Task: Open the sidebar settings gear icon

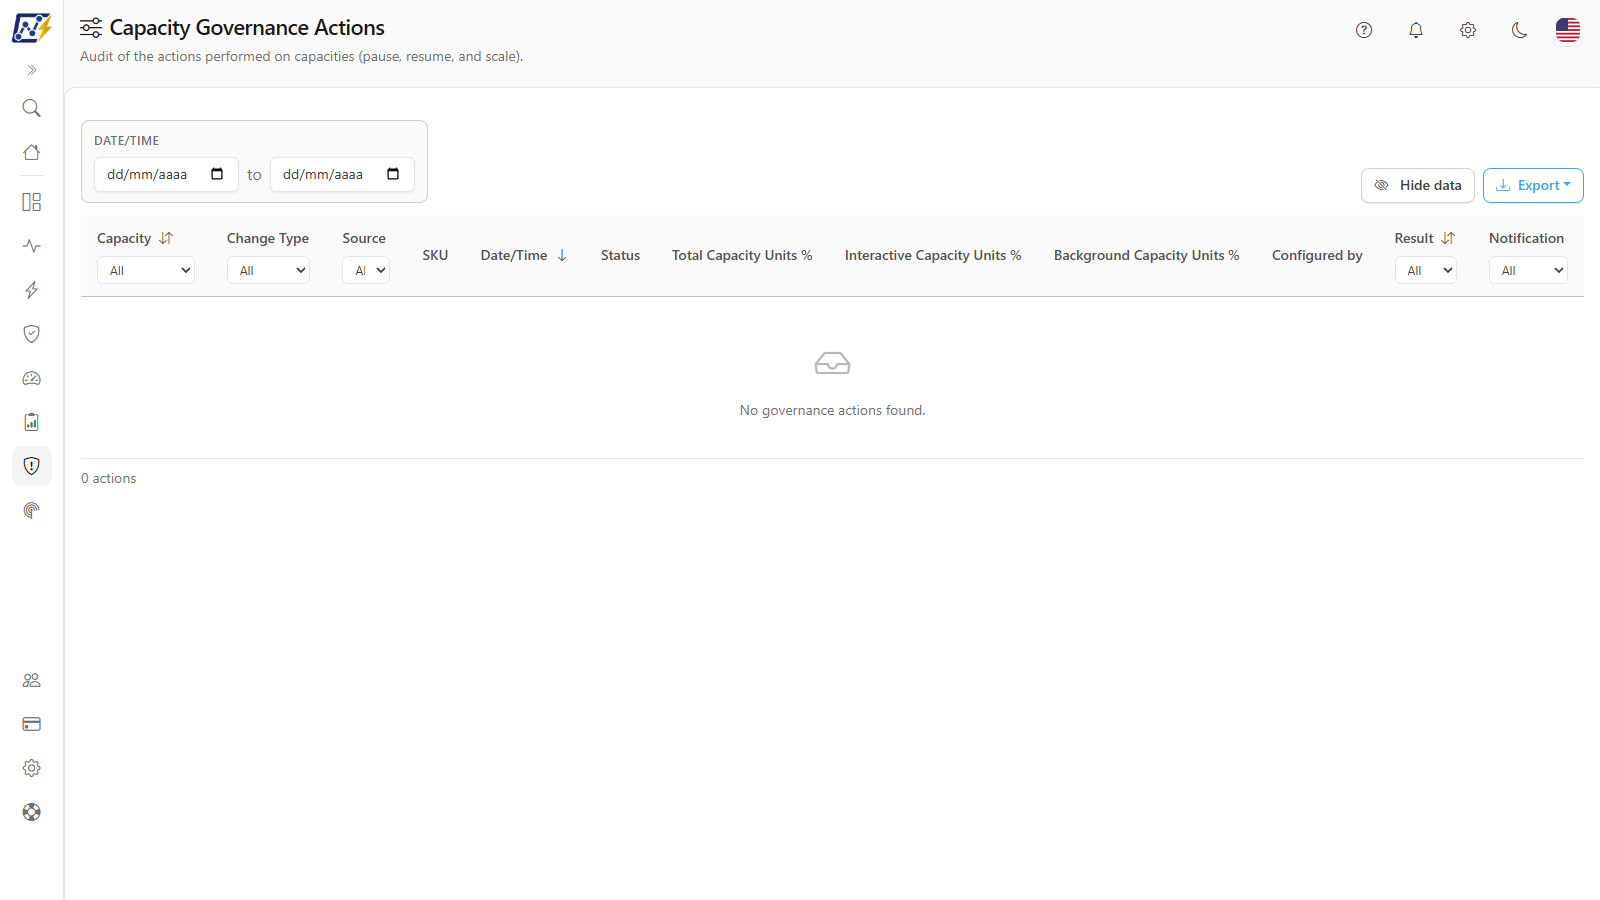Action: tap(32, 768)
